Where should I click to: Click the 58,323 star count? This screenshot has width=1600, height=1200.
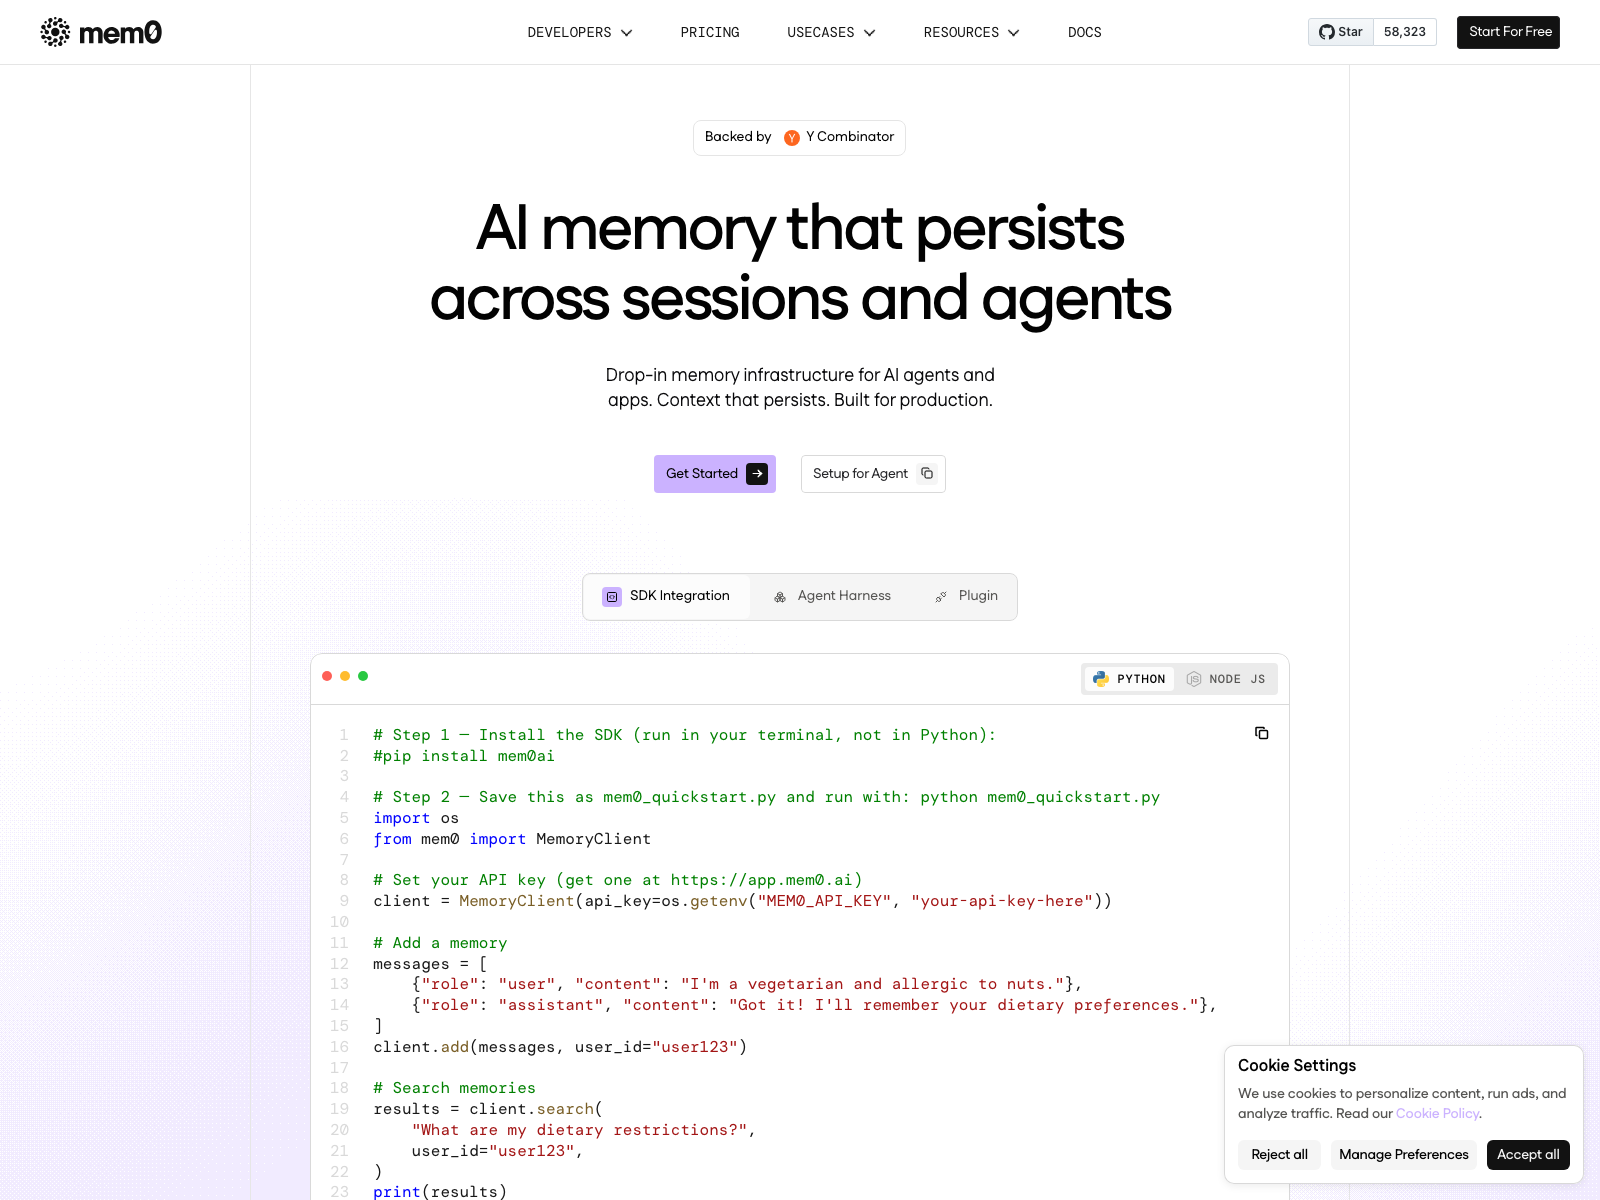click(x=1405, y=32)
